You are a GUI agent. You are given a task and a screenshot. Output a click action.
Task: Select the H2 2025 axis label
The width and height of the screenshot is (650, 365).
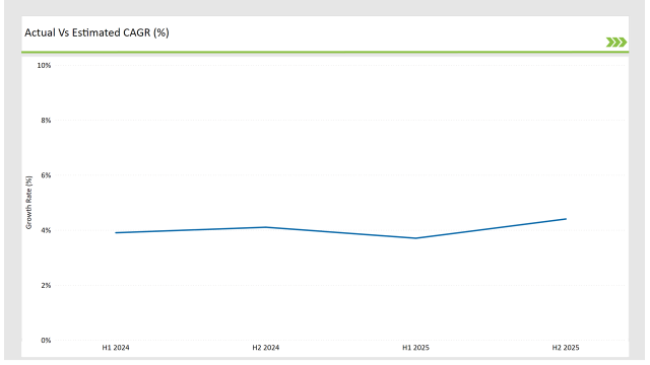tap(565, 348)
